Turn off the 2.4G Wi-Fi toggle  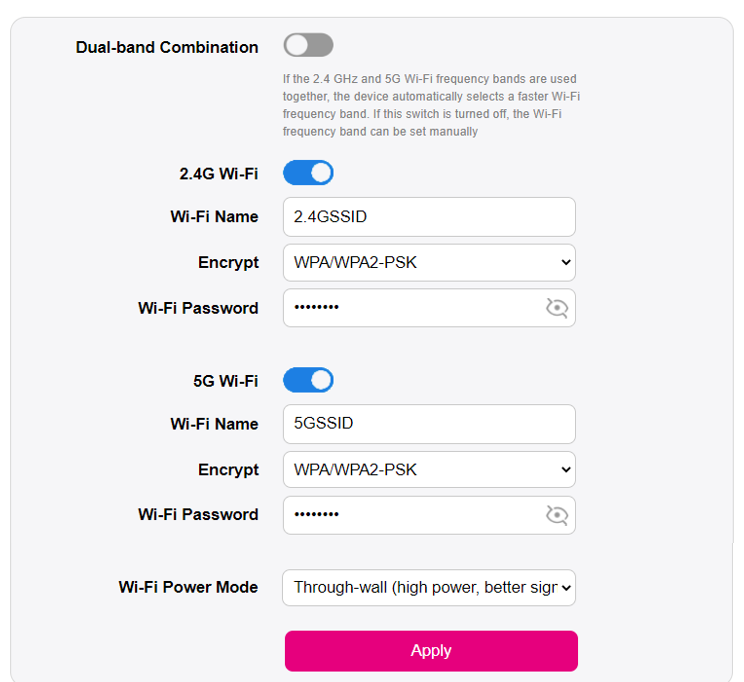pyautogui.click(x=308, y=173)
